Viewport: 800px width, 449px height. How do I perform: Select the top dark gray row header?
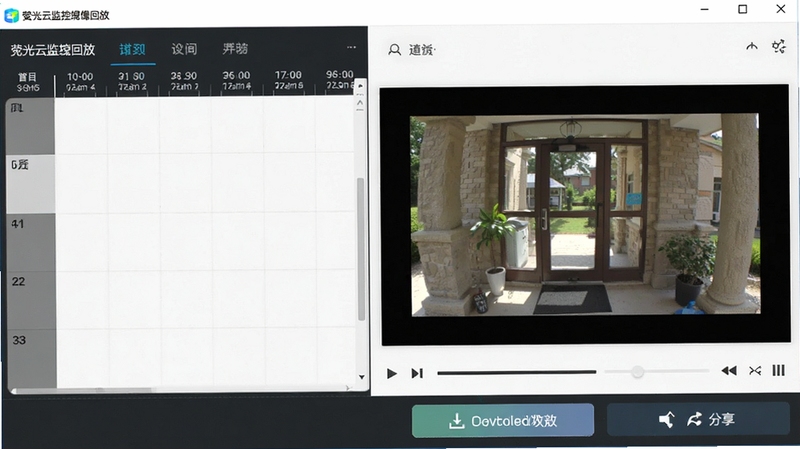pyautogui.click(x=31, y=126)
